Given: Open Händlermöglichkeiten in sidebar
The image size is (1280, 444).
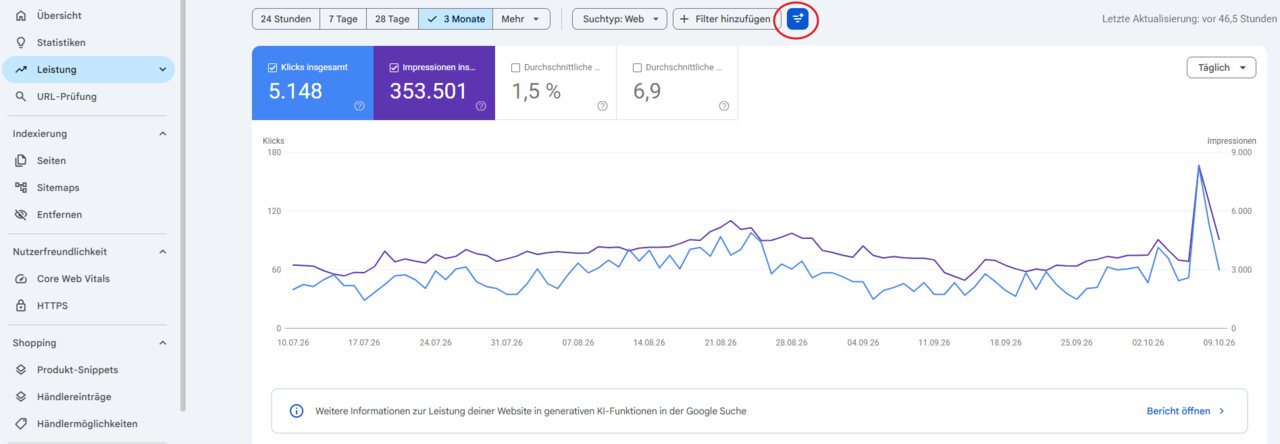Looking at the screenshot, I should click(x=88, y=424).
